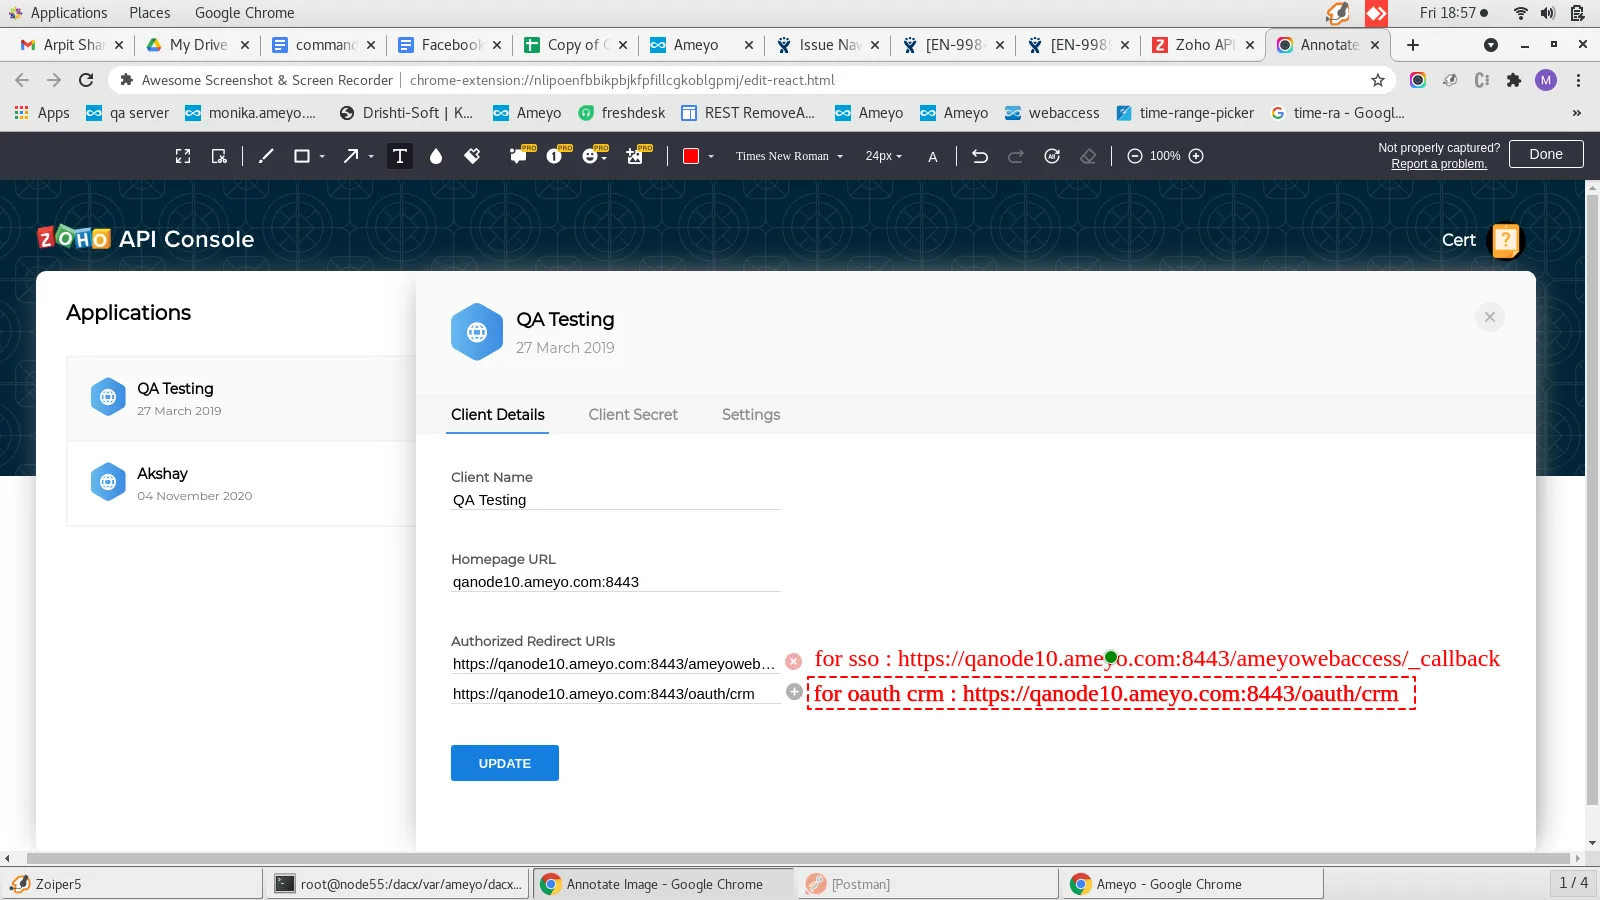The width and height of the screenshot is (1600, 900).
Task: Select the arrow tool
Action: coord(351,156)
